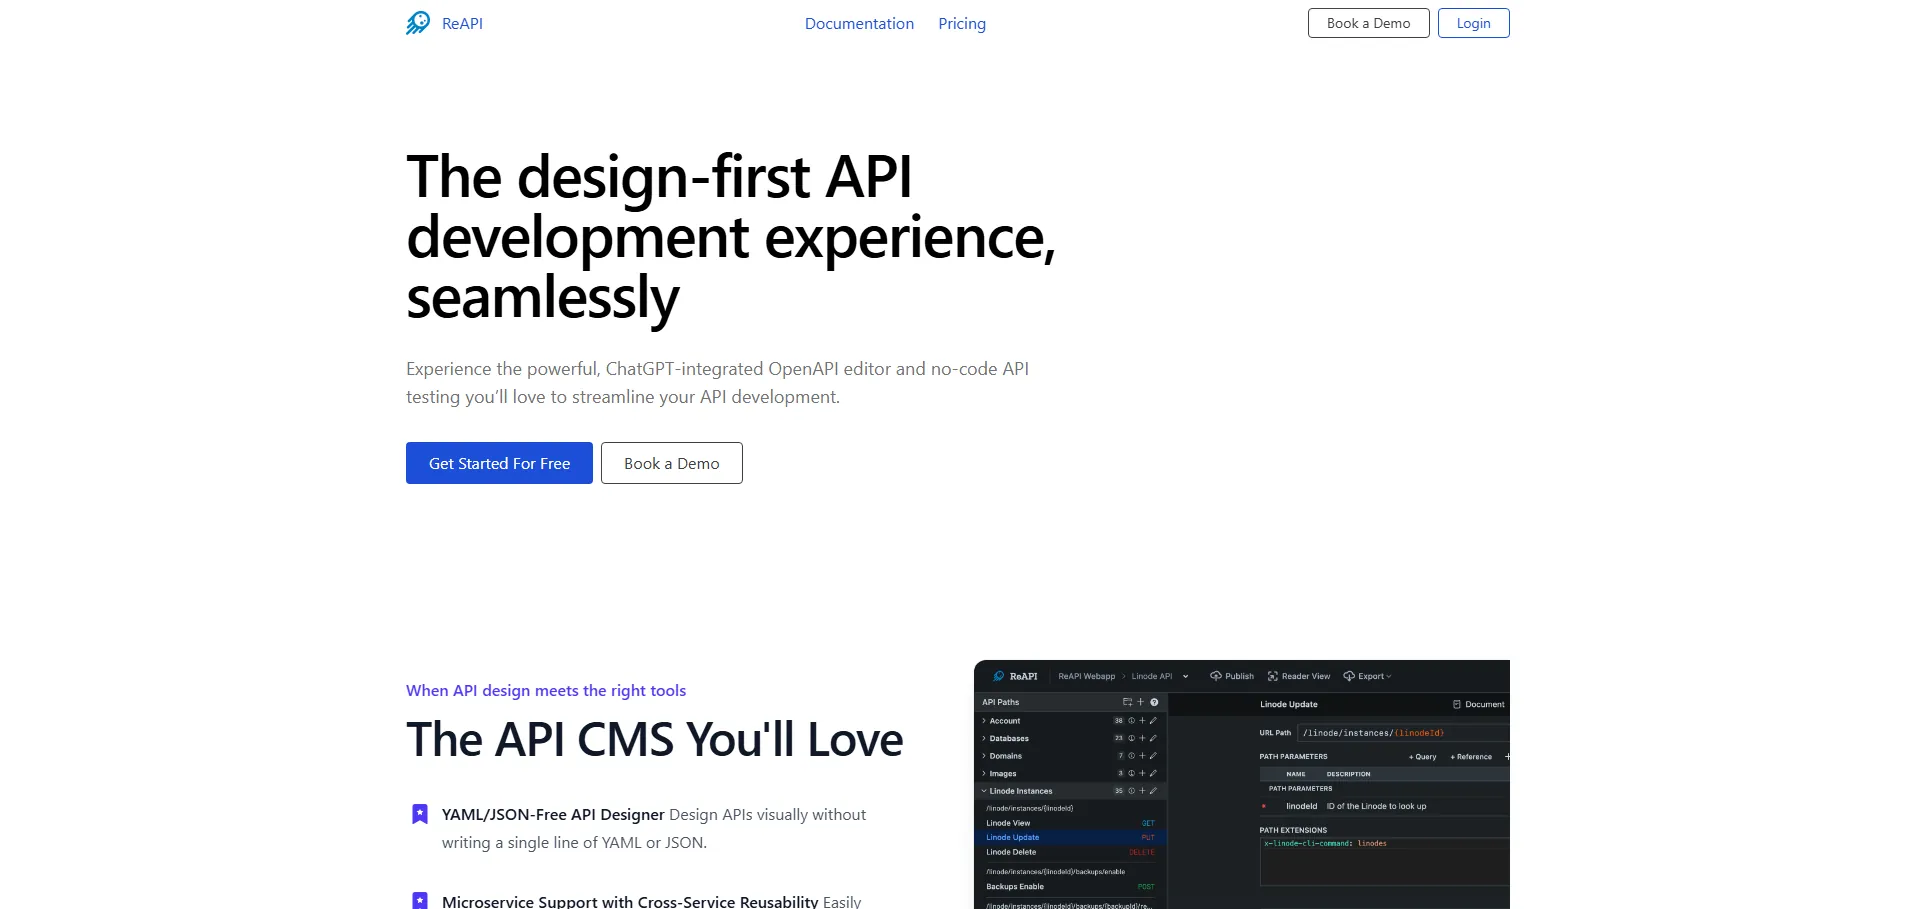Click the help question-mark icon in API Paths

click(1154, 702)
